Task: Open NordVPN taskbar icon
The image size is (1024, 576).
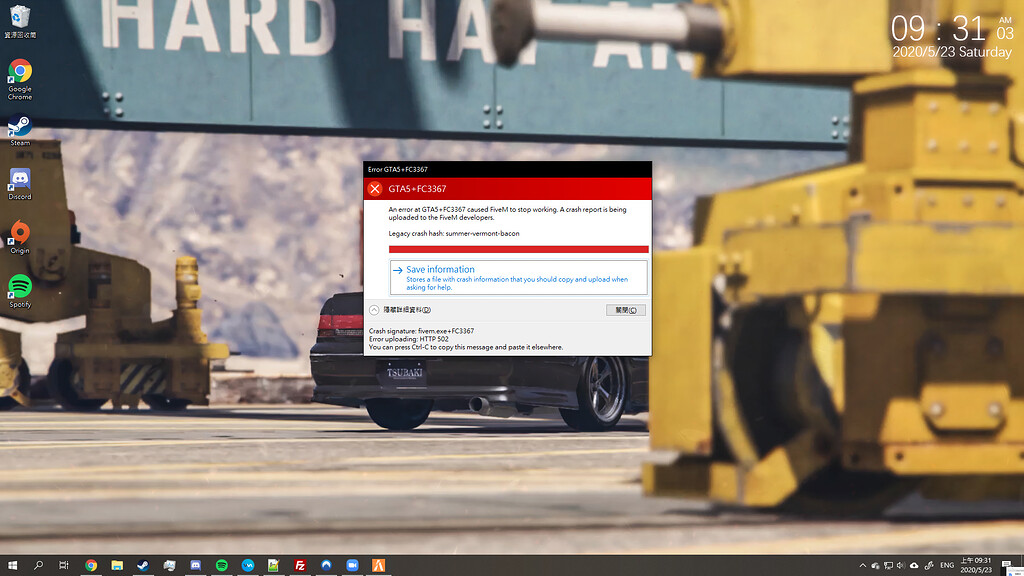Action: click(x=326, y=566)
